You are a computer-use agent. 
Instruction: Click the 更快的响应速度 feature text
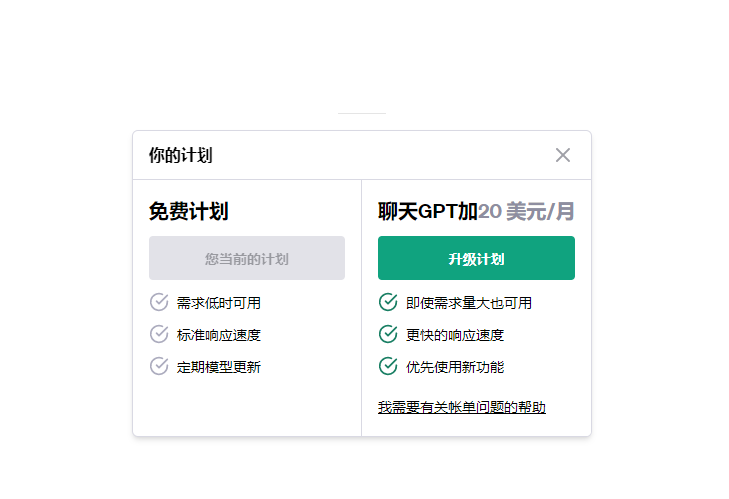(x=455, y=335)
